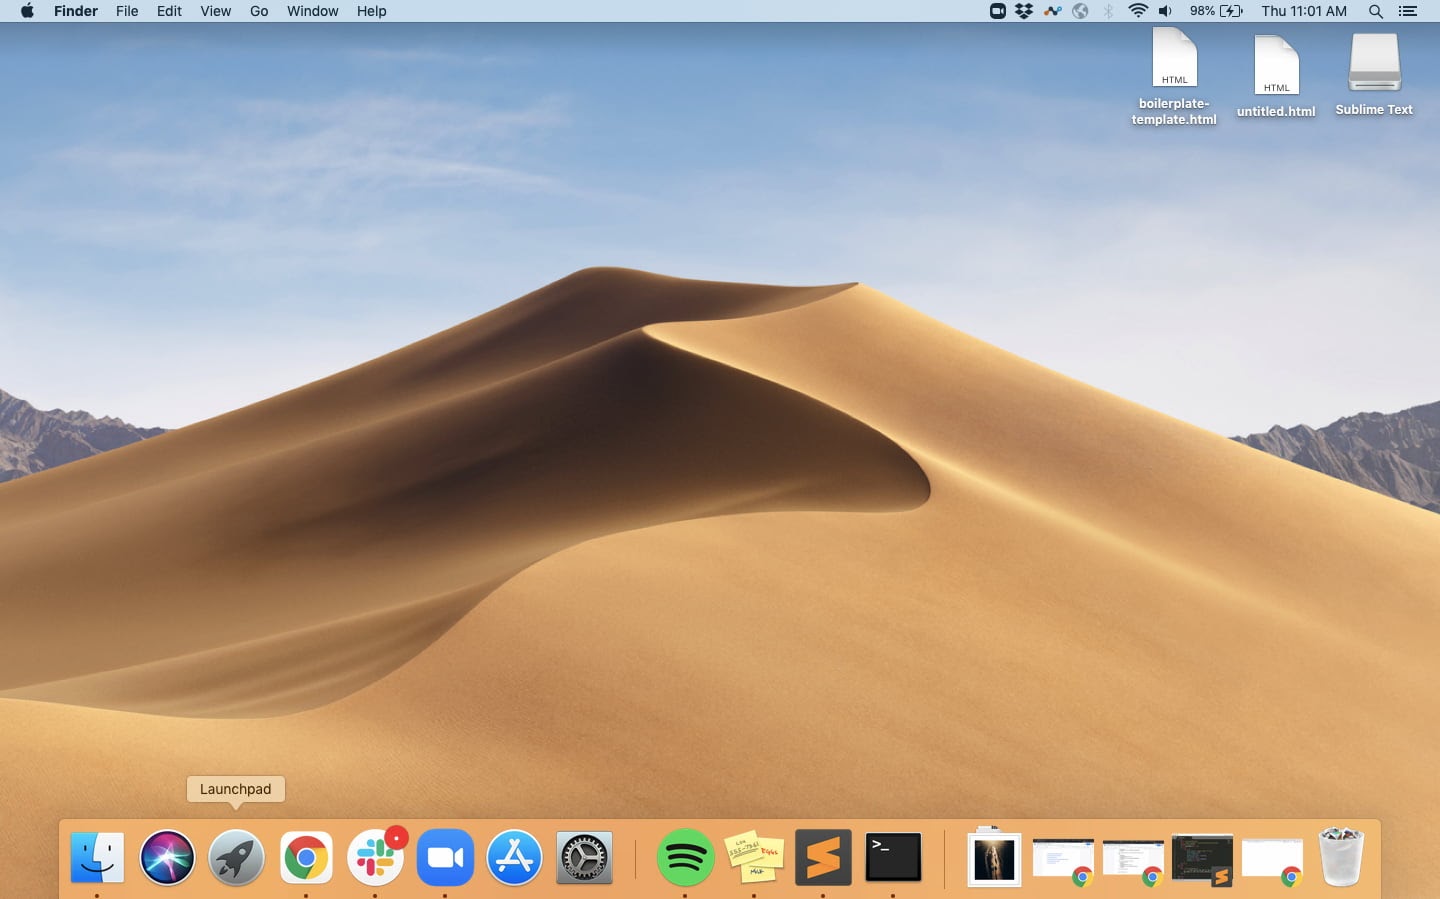Open Sublime Text from the Dock
1440x899 pixels.
pos(823,857)
